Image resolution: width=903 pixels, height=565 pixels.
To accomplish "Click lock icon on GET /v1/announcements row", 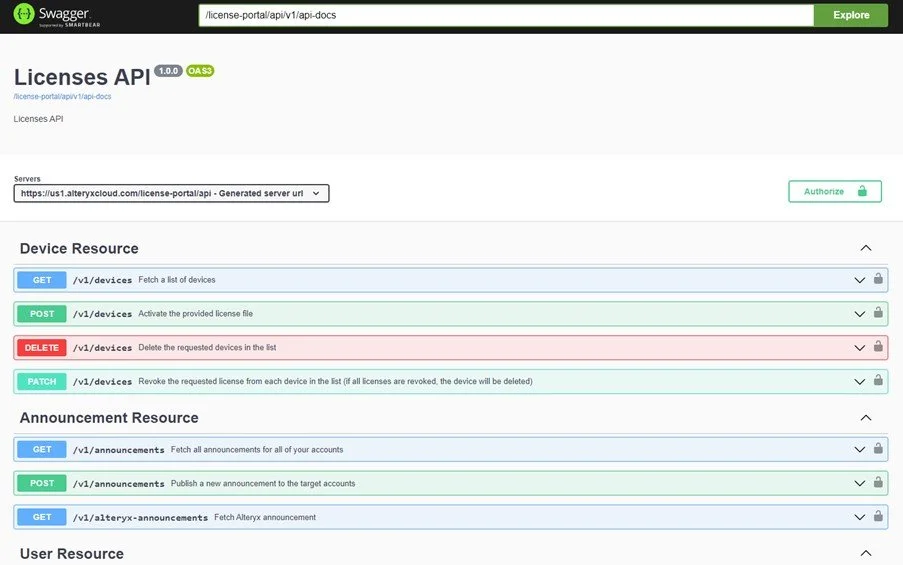I will (878, 448).
